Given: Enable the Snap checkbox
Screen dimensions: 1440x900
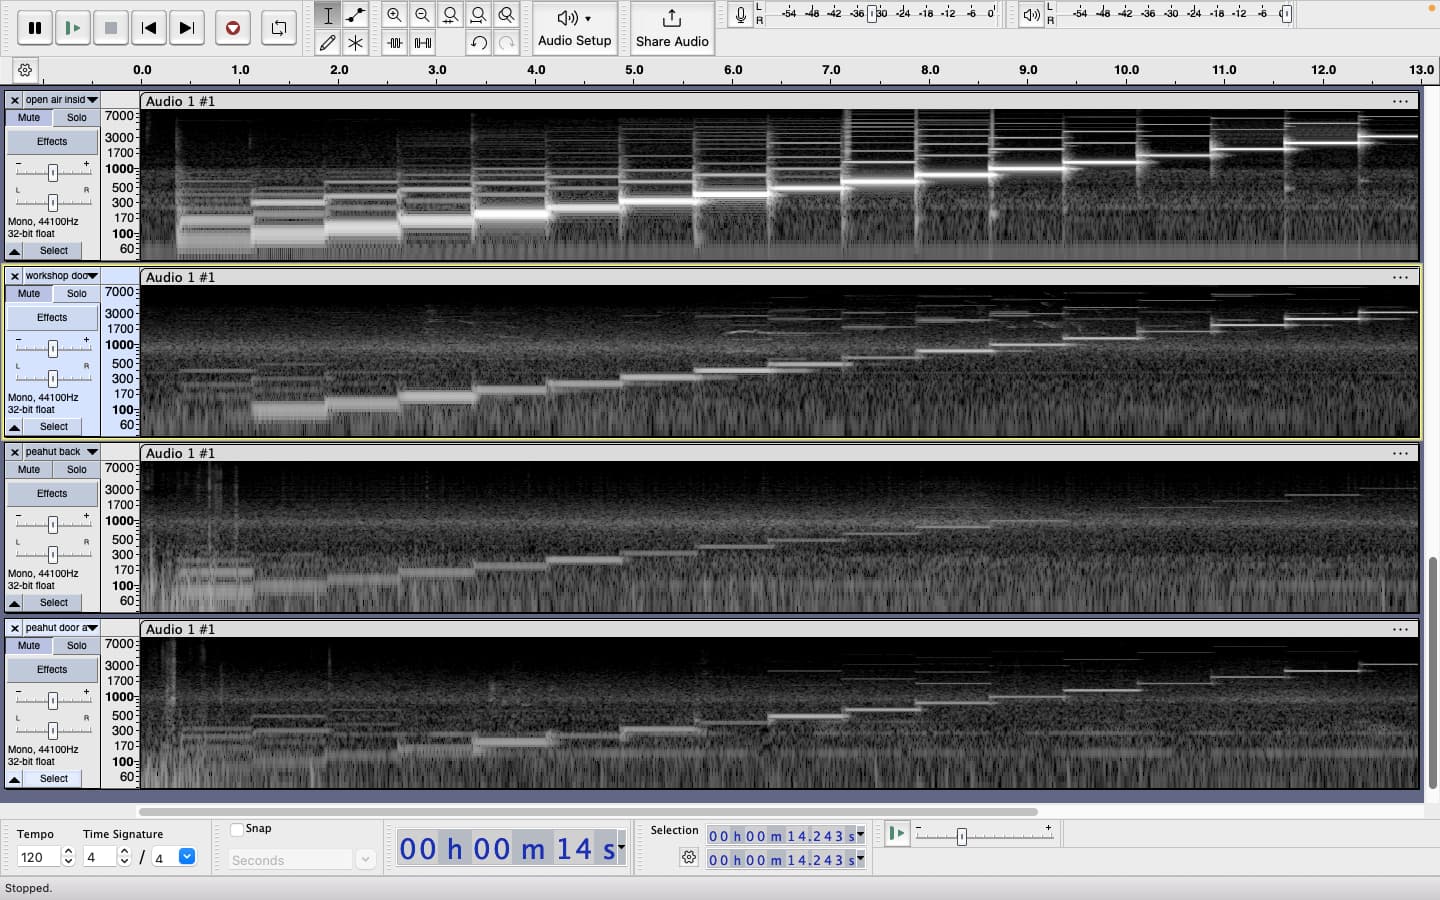Looking at the screenshot, I should pyautogui.click(x=237, y=829).
